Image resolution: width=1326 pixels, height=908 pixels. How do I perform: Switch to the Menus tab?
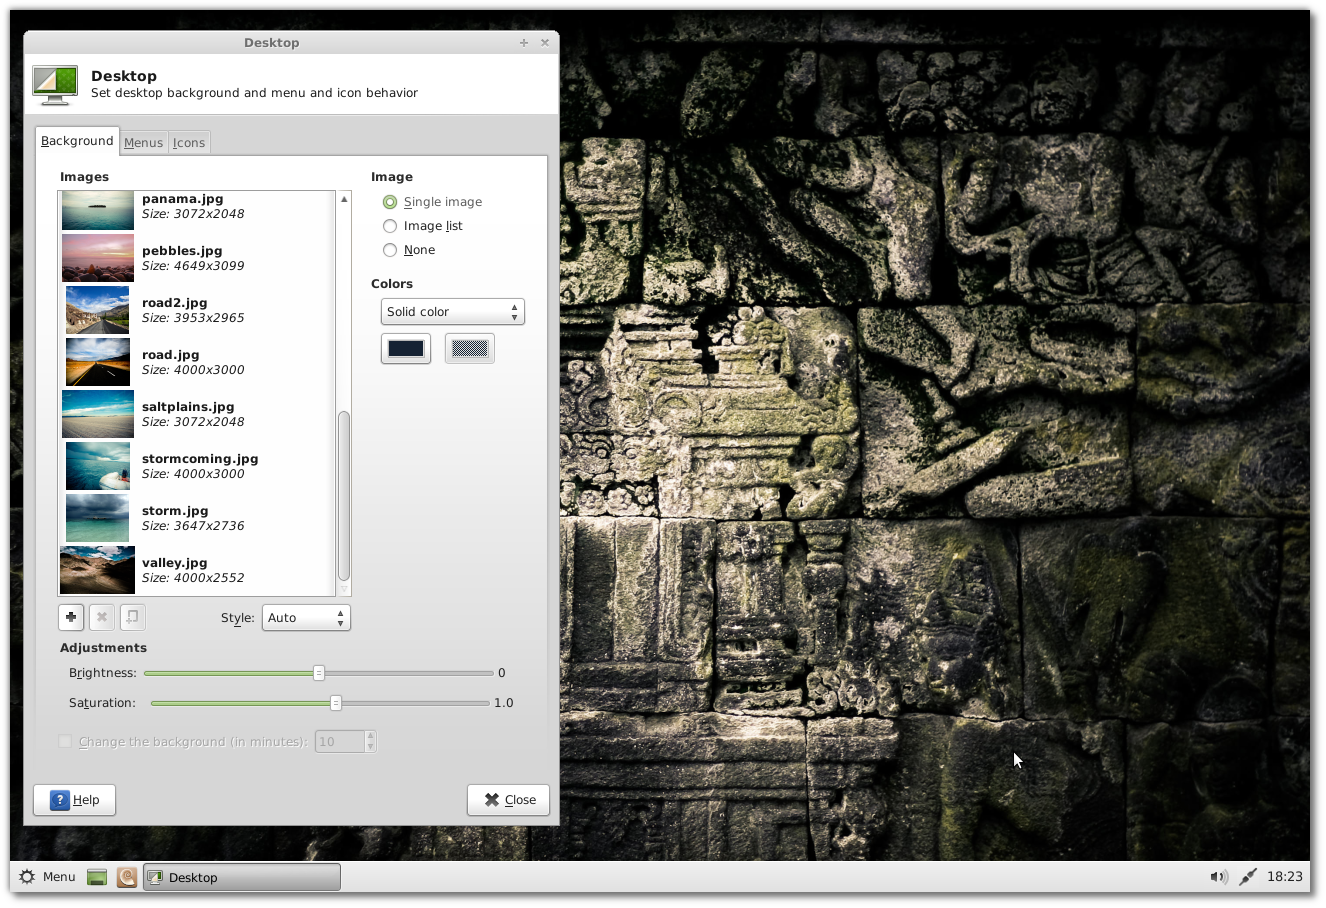click(143, 142)
